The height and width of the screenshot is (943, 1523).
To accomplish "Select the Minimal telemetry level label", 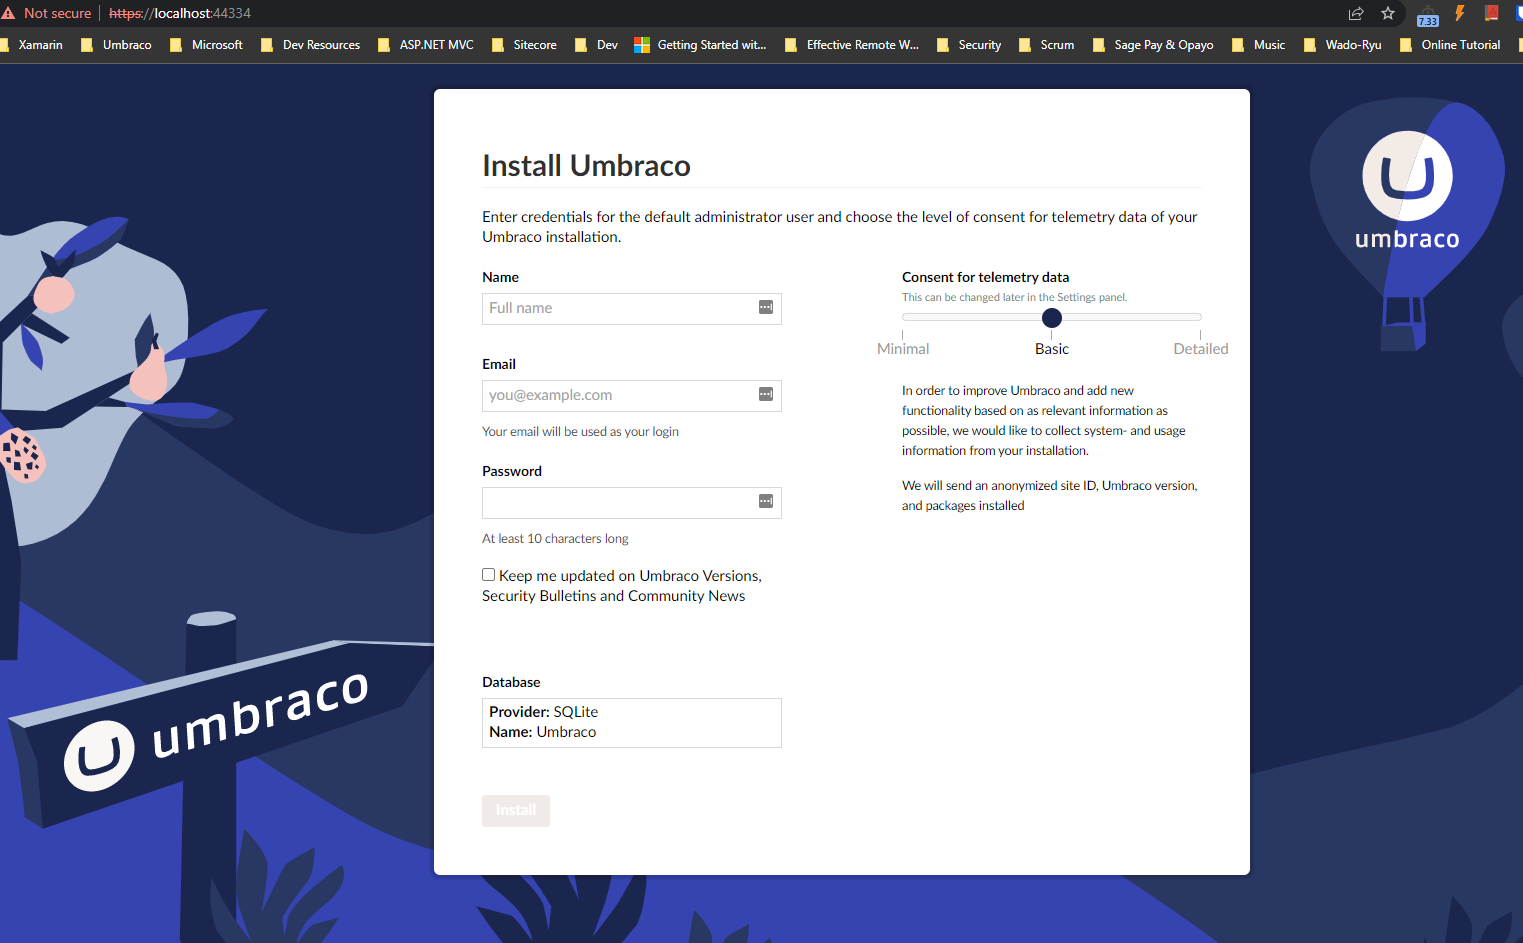I will (x=903, y=348).
